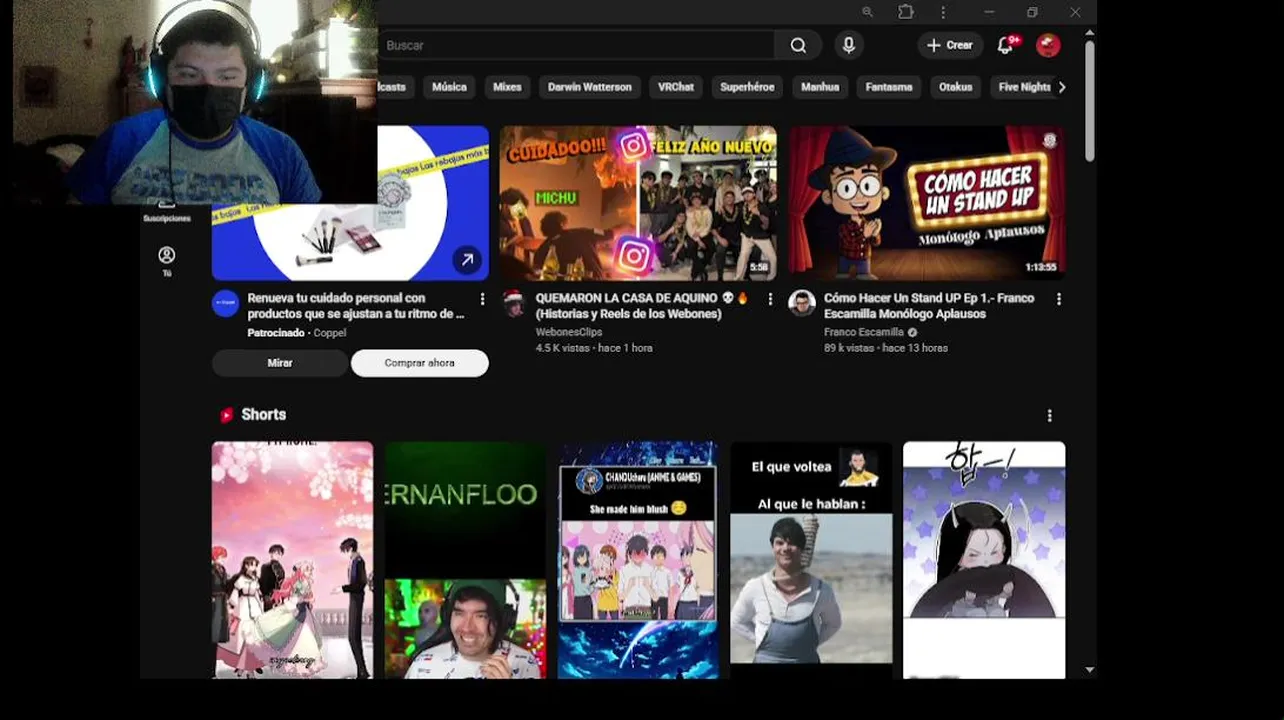Open the ERNANFLOO short

tap(465, 560)
